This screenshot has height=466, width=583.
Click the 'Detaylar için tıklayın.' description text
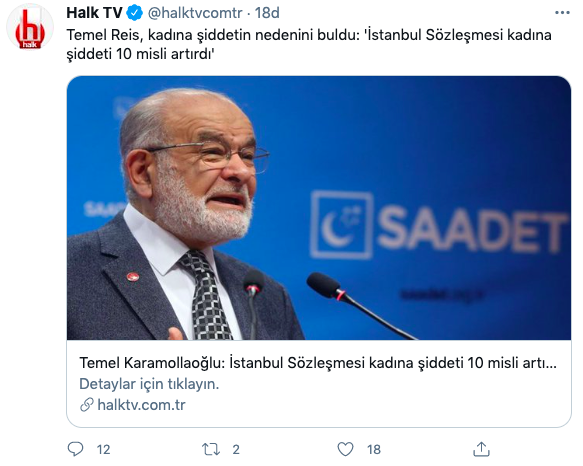149,384
